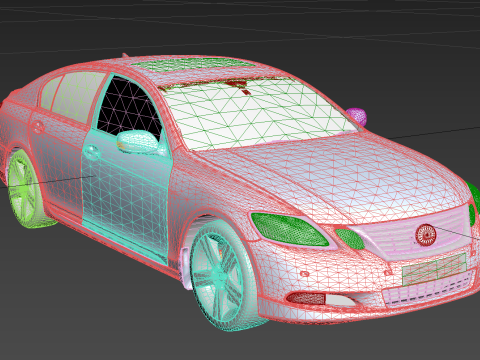The image size is (480, 360).
Task: Select the magenta far-side mirror
Action: click(357, 116)
